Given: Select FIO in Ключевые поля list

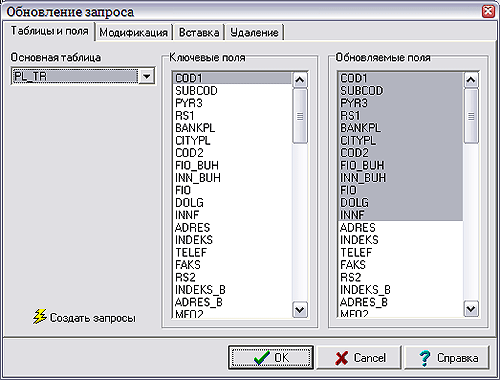Looking at the screenshot, I should pos(233,190).
